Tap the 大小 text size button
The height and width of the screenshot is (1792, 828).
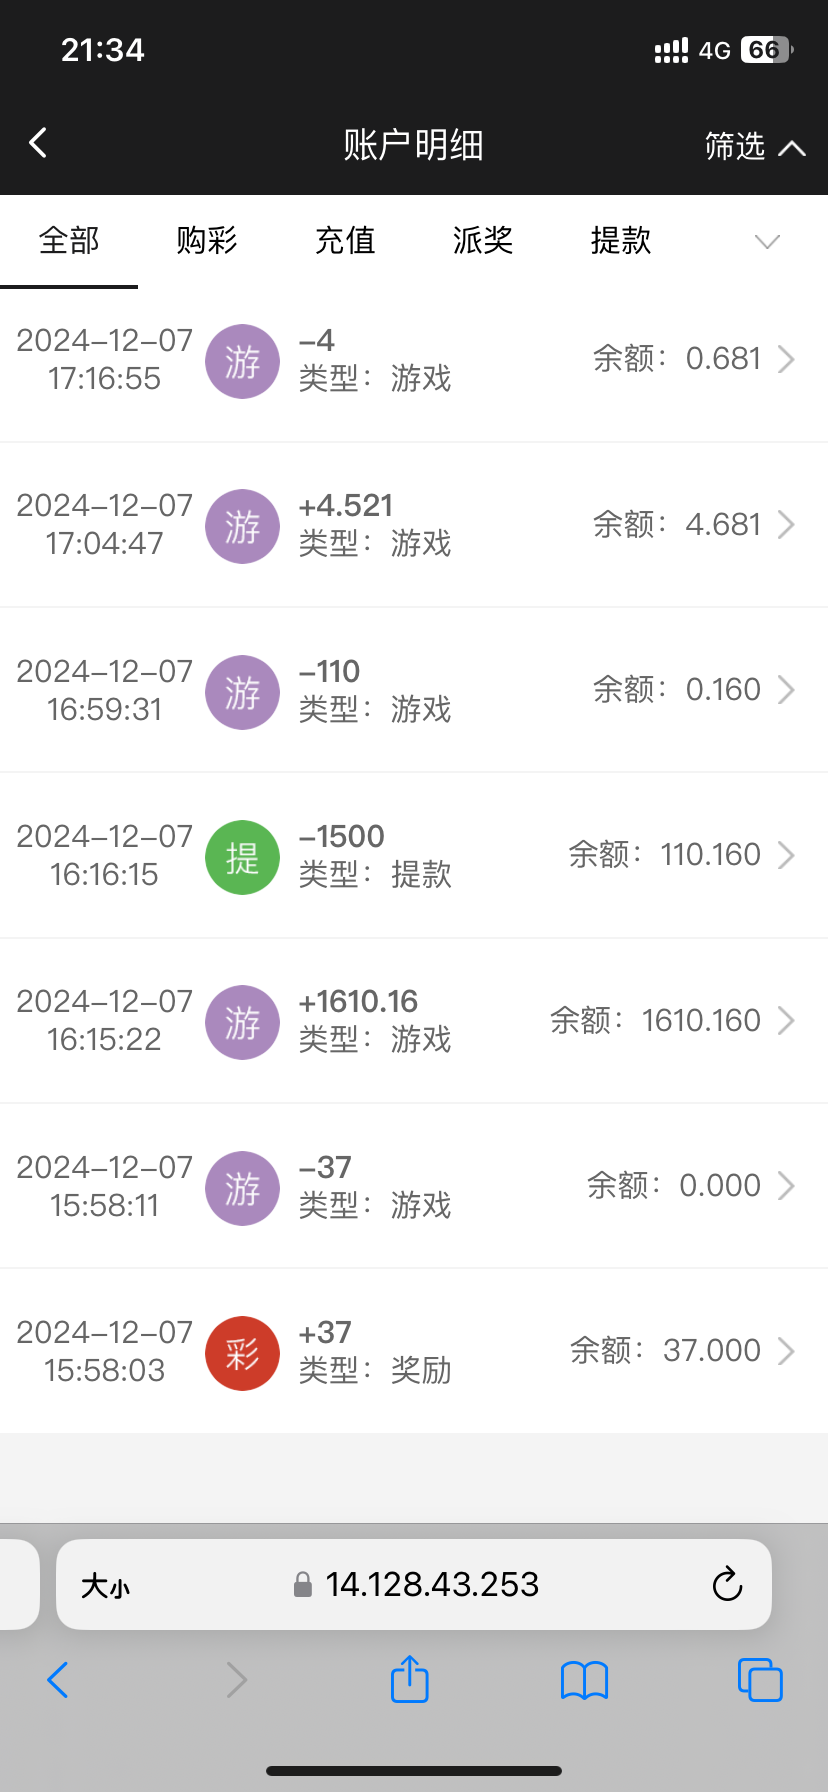[106, 1585]
